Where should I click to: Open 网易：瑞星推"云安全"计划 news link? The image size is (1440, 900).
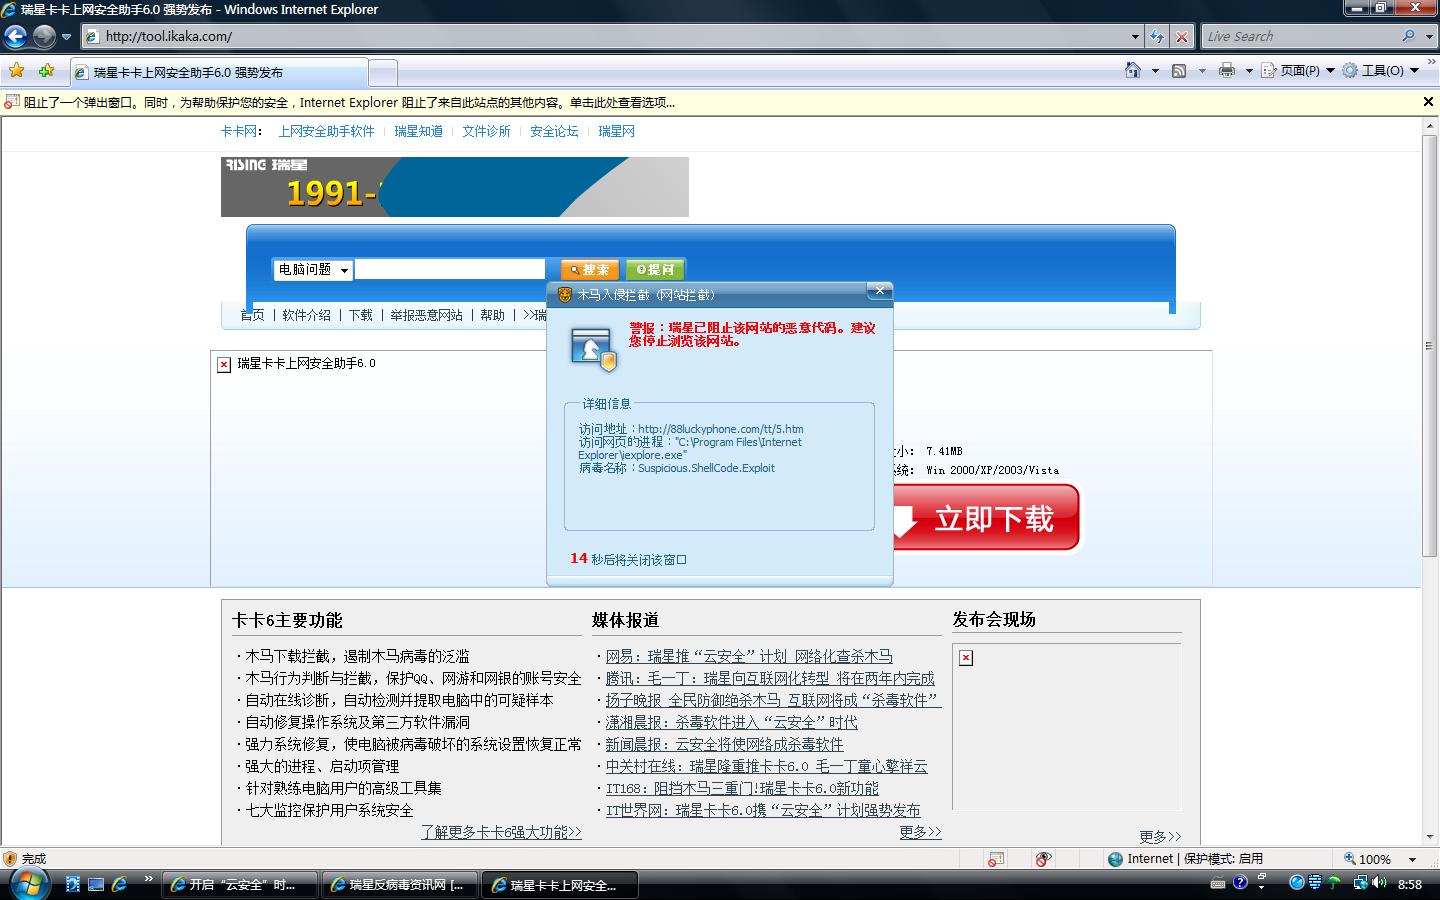749,656
